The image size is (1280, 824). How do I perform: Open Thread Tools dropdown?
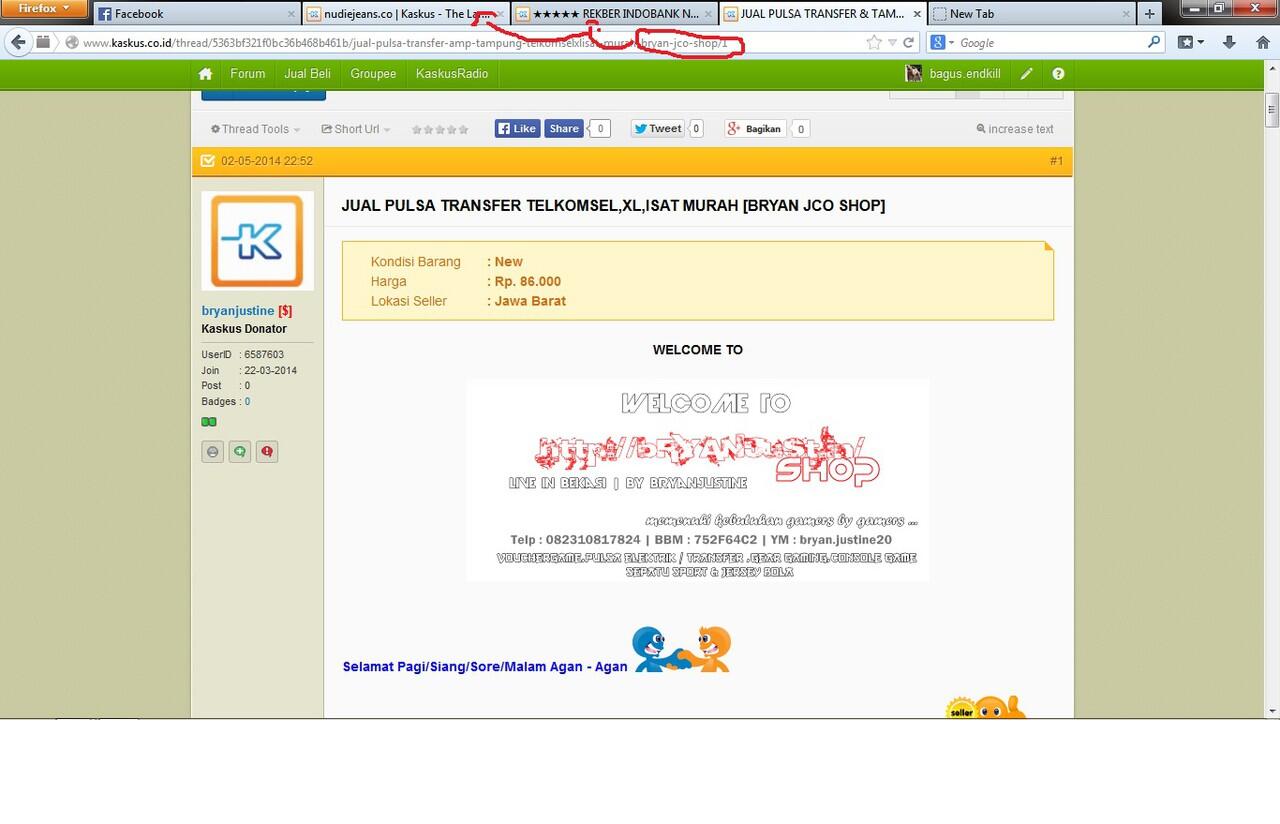pyautogui.click(x=256, y=129)
